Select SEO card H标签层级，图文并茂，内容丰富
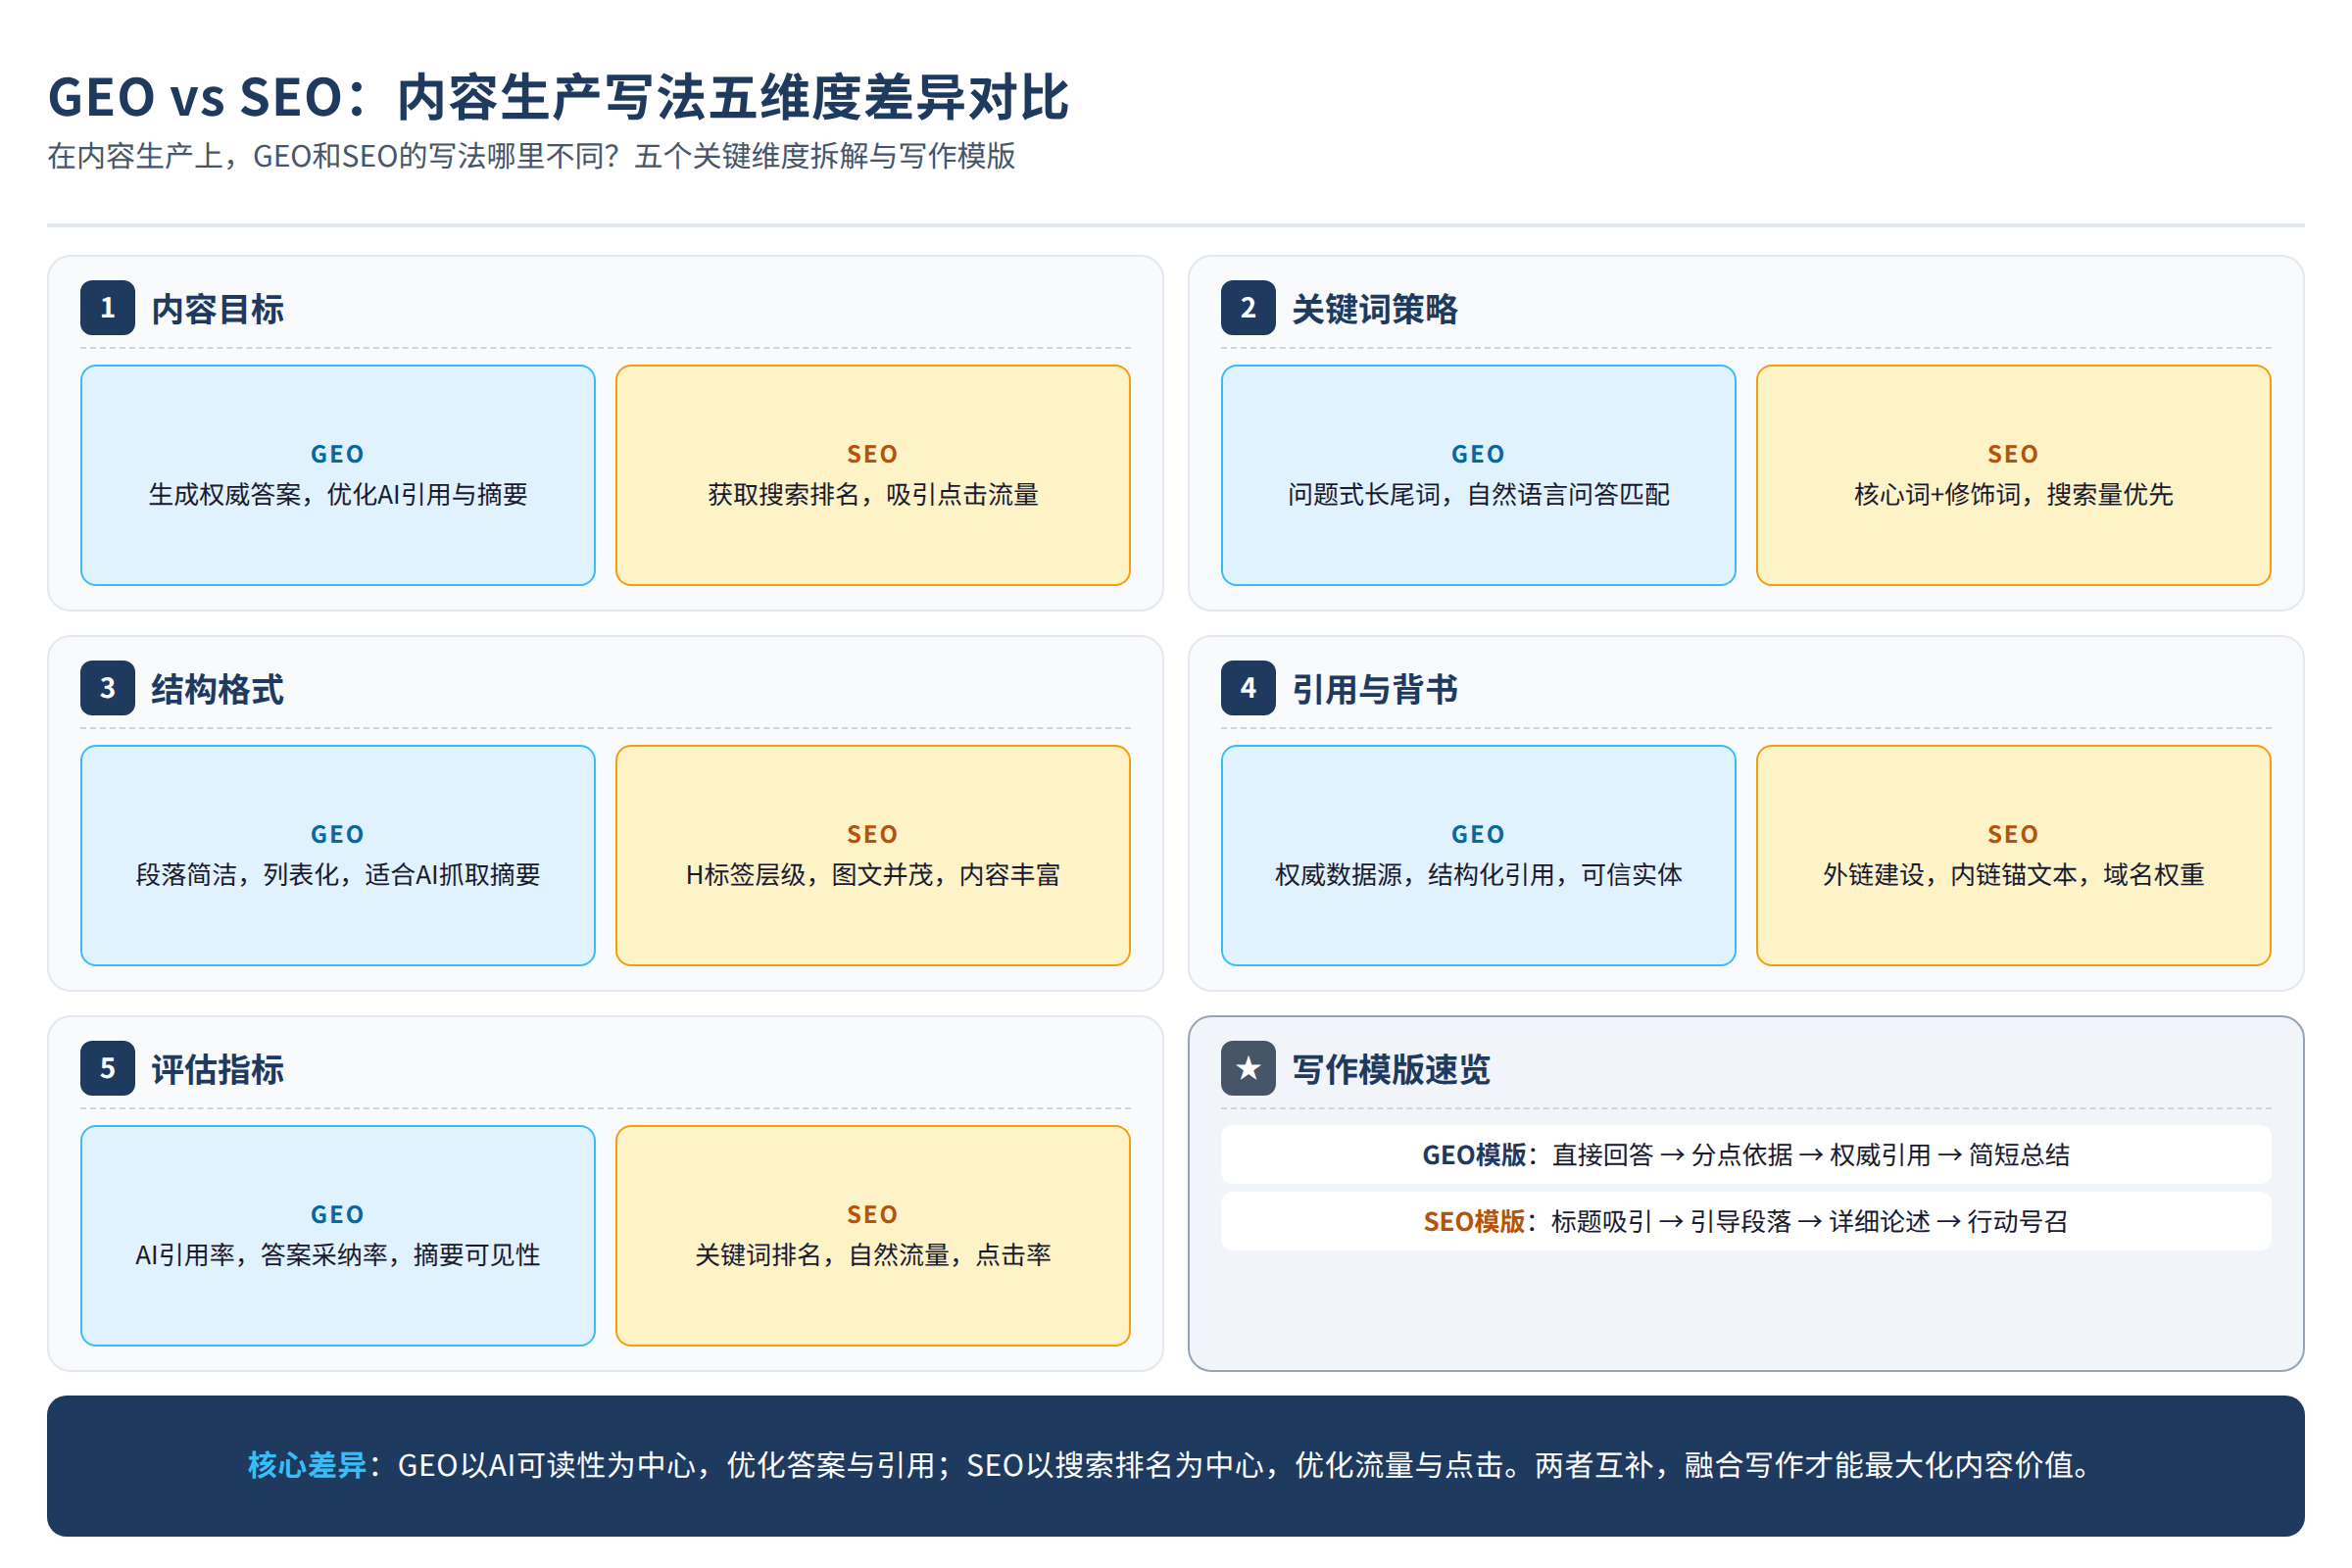Screen dimensions: 2352x1568 point(873,855)
